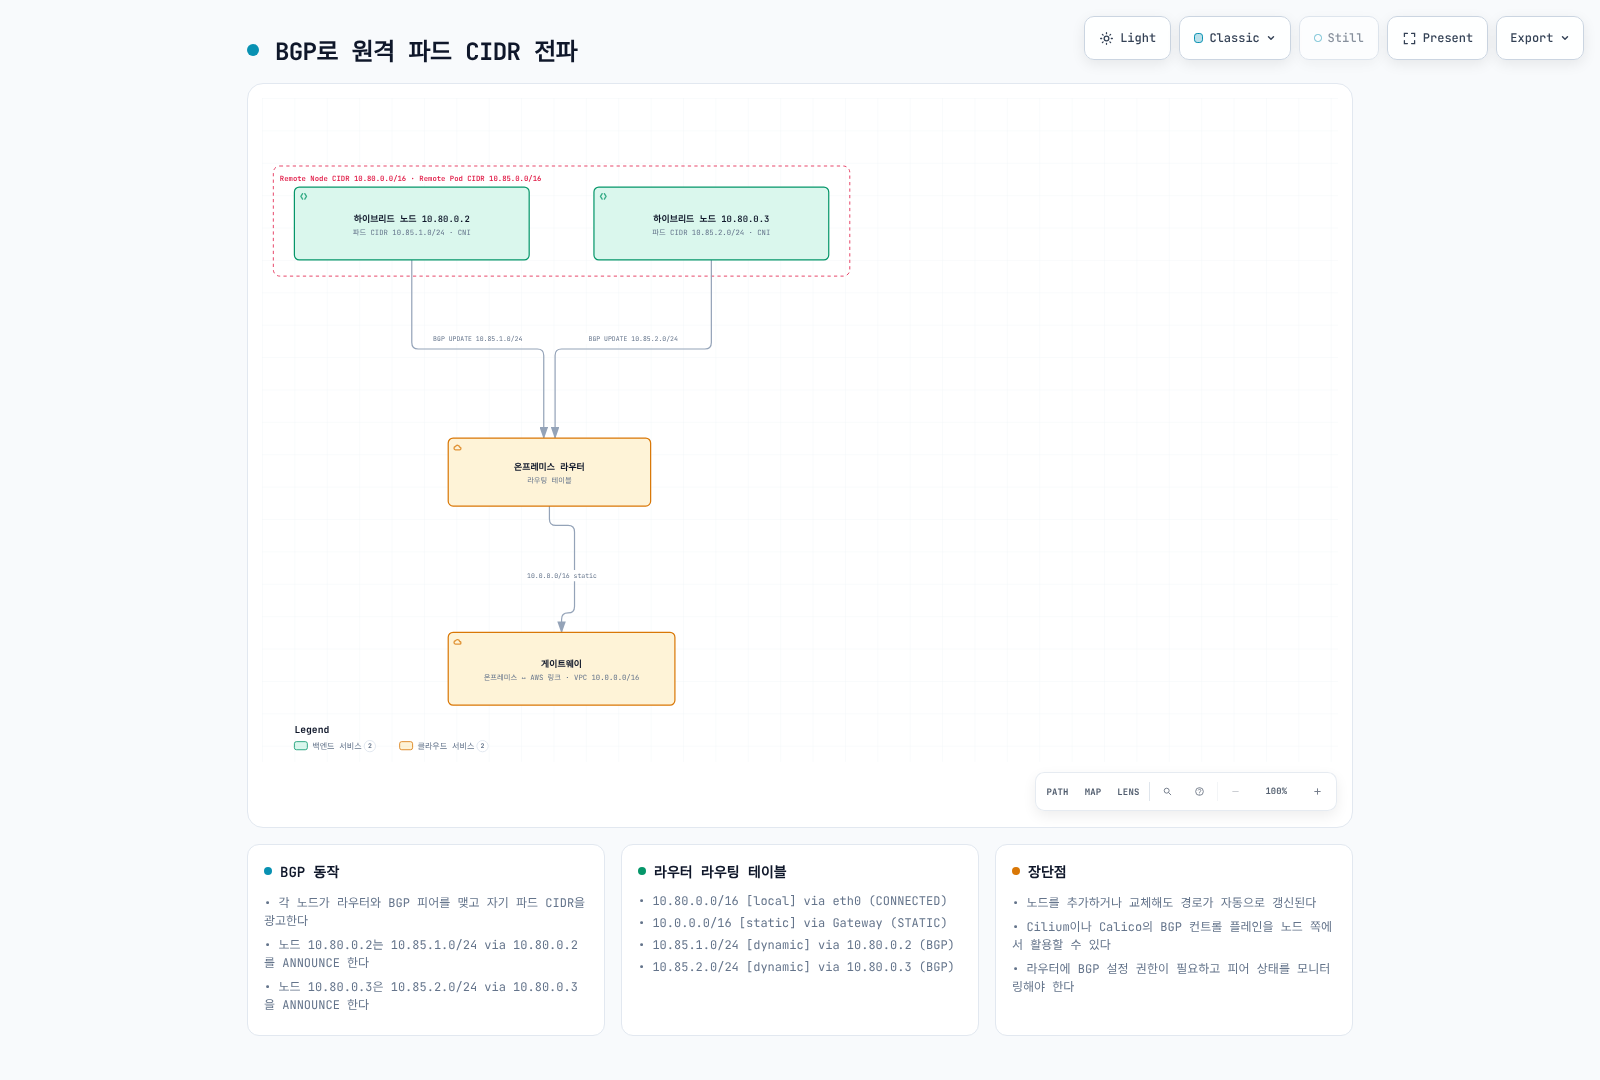Open the Classic style dropdown
Screen dimensions: 1600x1080
[x=1234, y=38]
